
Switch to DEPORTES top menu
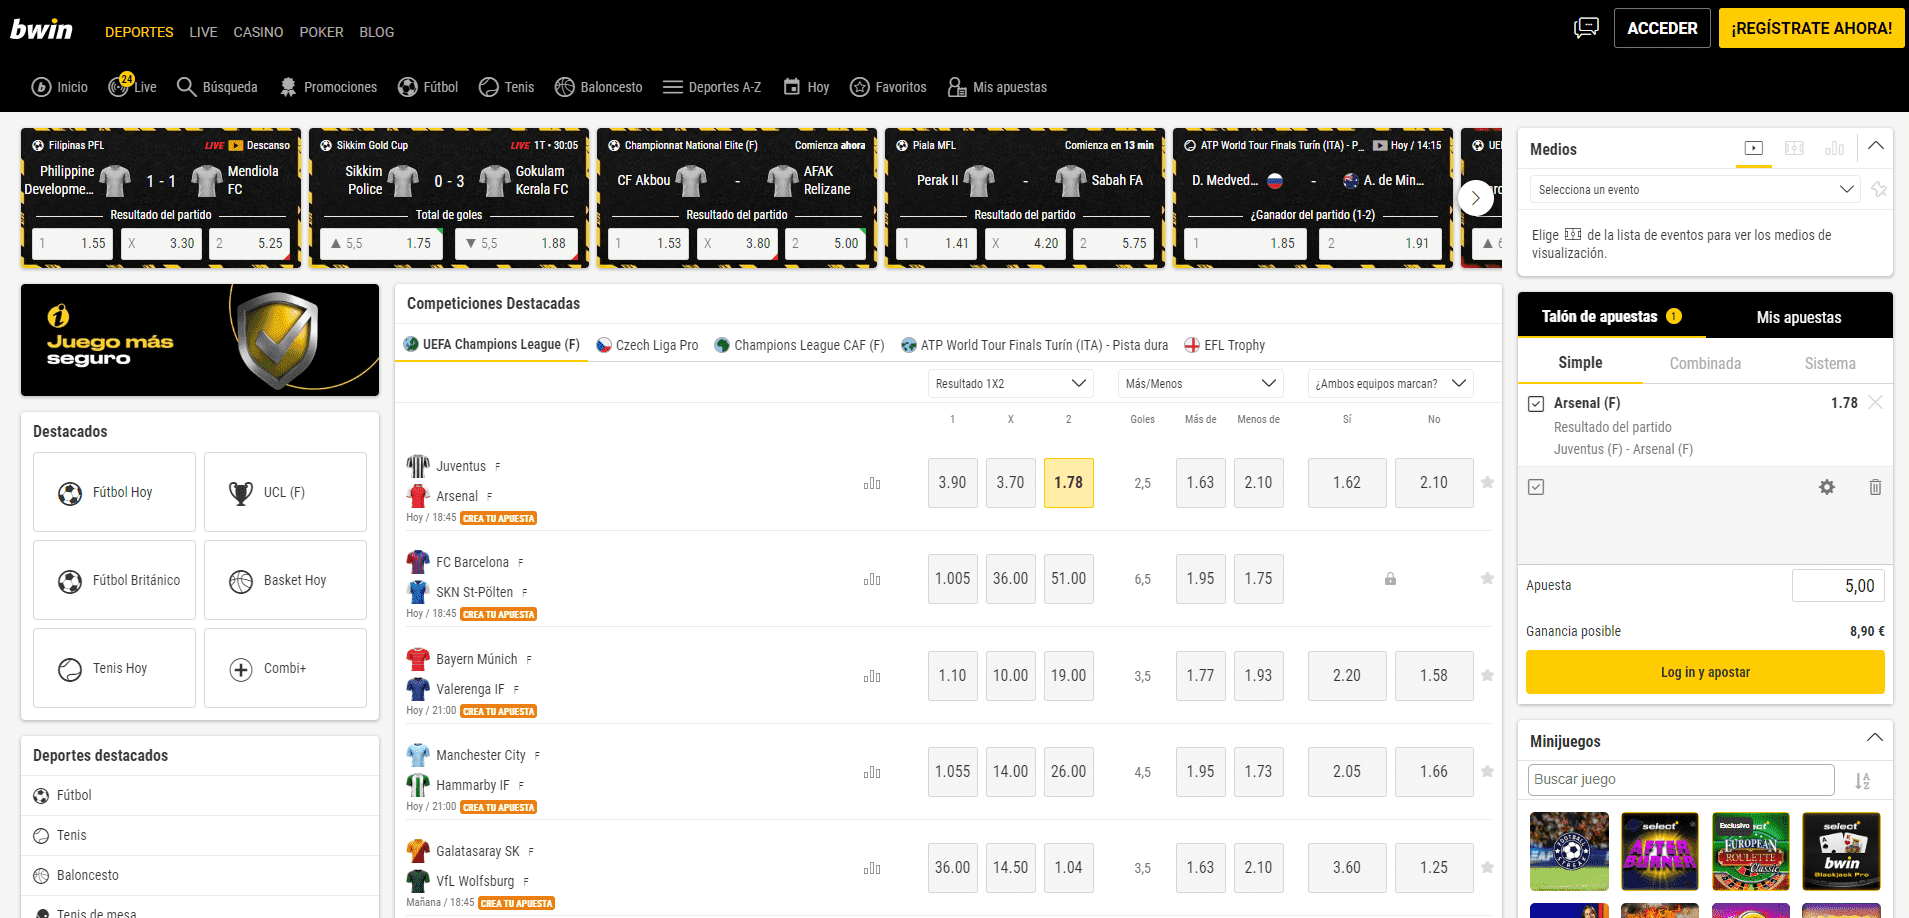(x=139, y=32)
